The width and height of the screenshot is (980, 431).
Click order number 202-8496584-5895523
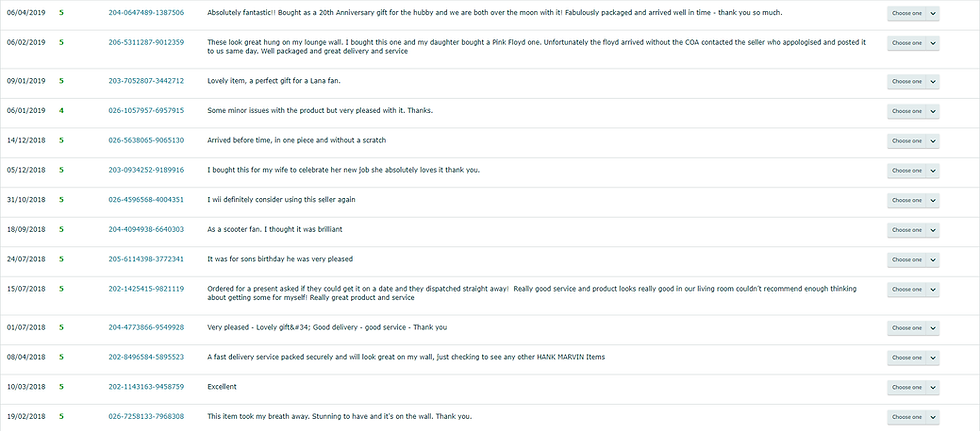click(x=146, y=357)
